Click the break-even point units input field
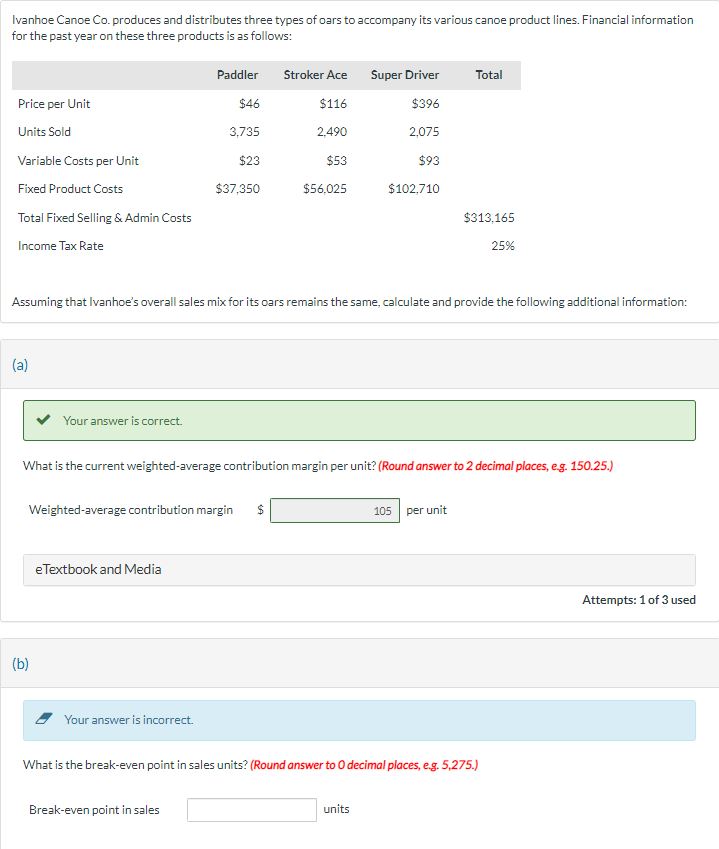The height and width of the screenshot is (849, 719). (252, 809)
